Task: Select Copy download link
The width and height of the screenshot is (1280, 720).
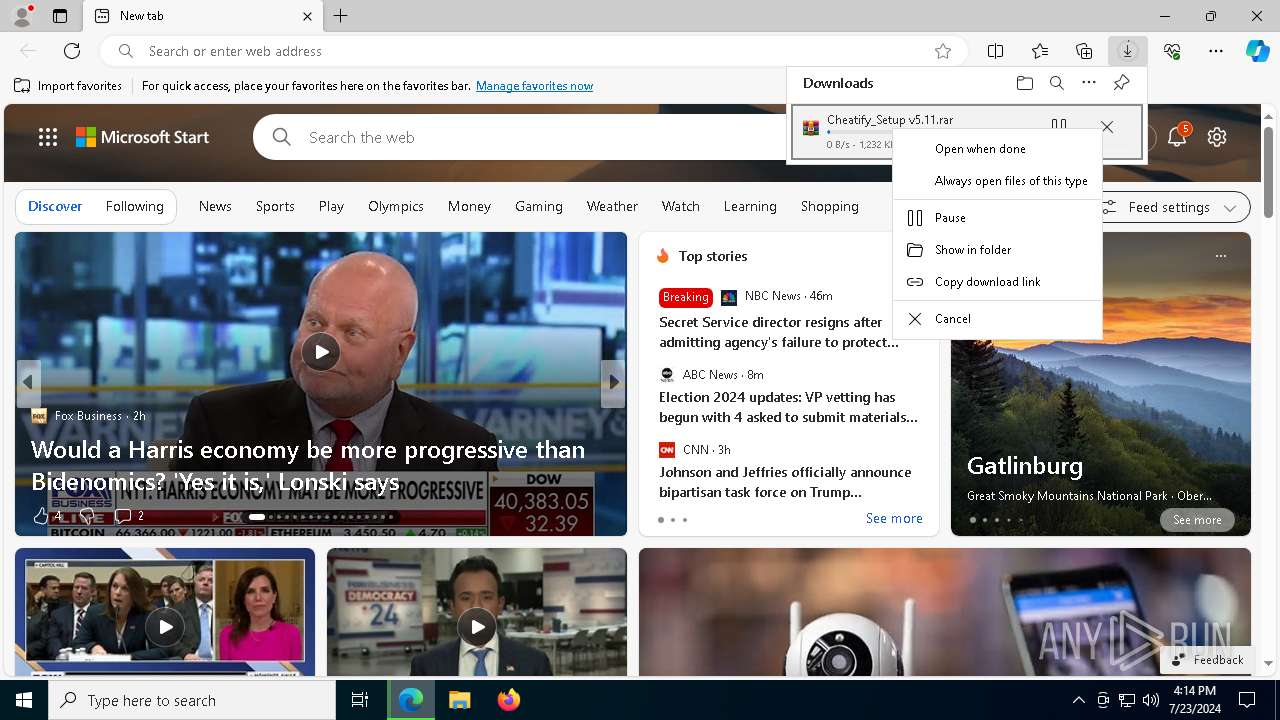Action: (997, 282)
